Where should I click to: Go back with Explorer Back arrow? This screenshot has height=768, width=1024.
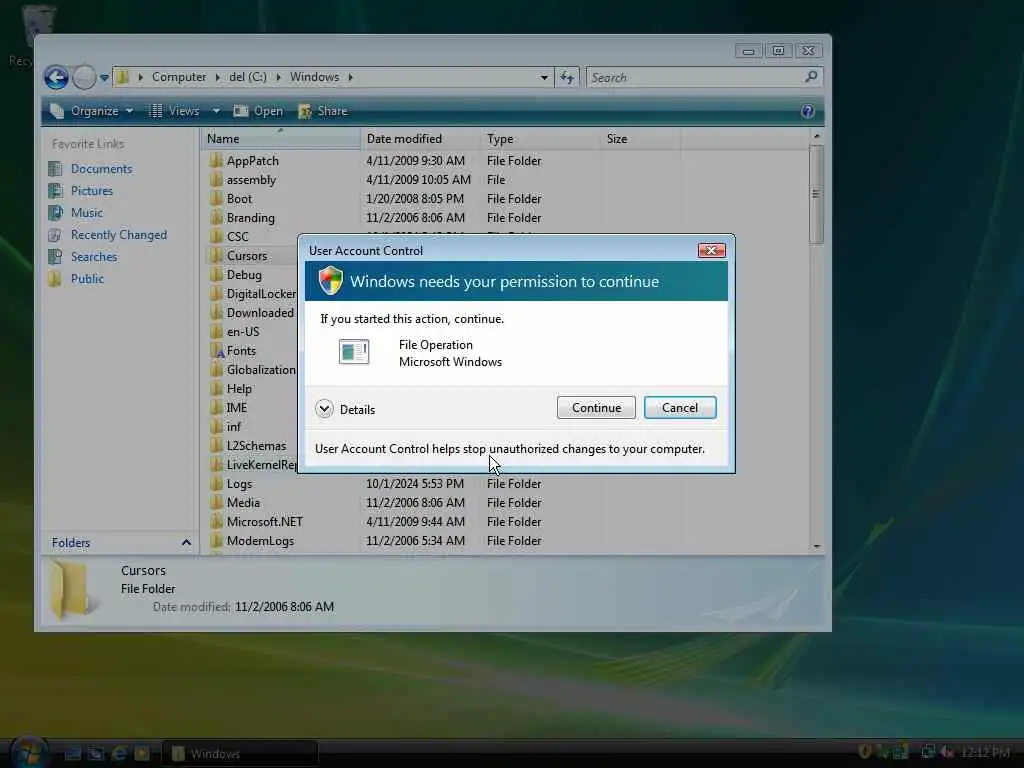click(56, 77)
